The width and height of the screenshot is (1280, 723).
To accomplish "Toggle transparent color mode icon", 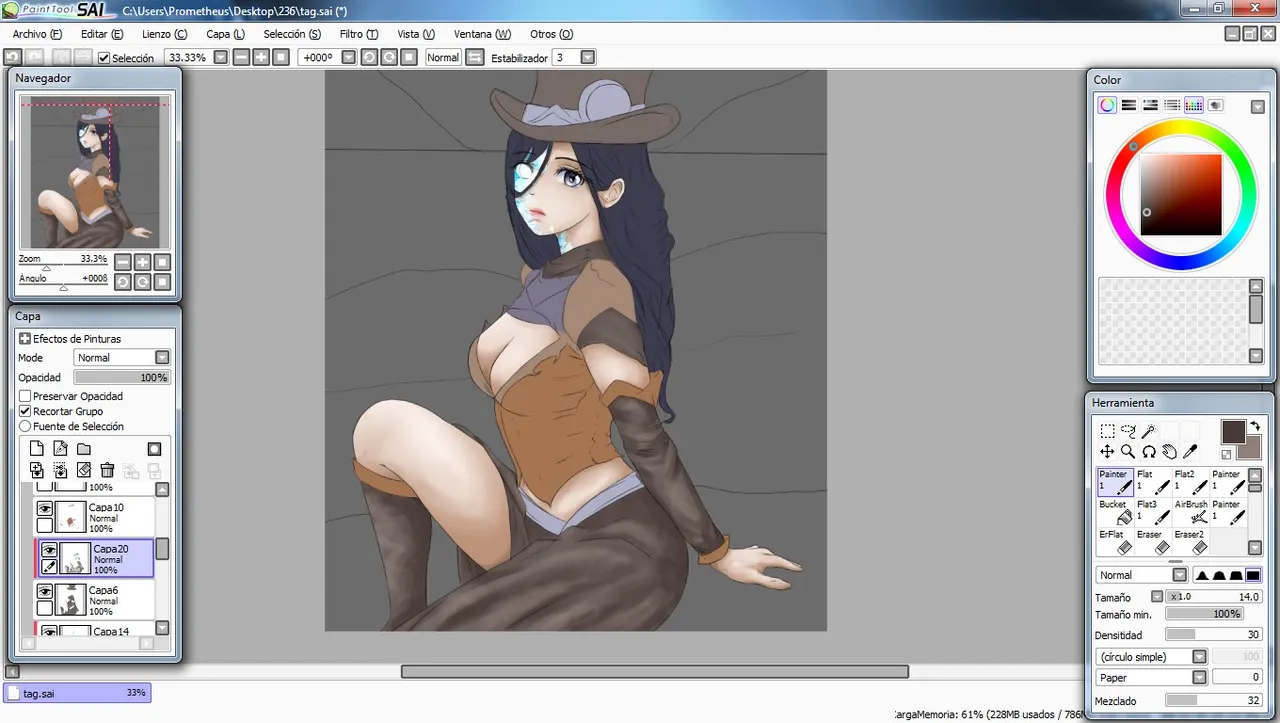I will point(1227,455).
